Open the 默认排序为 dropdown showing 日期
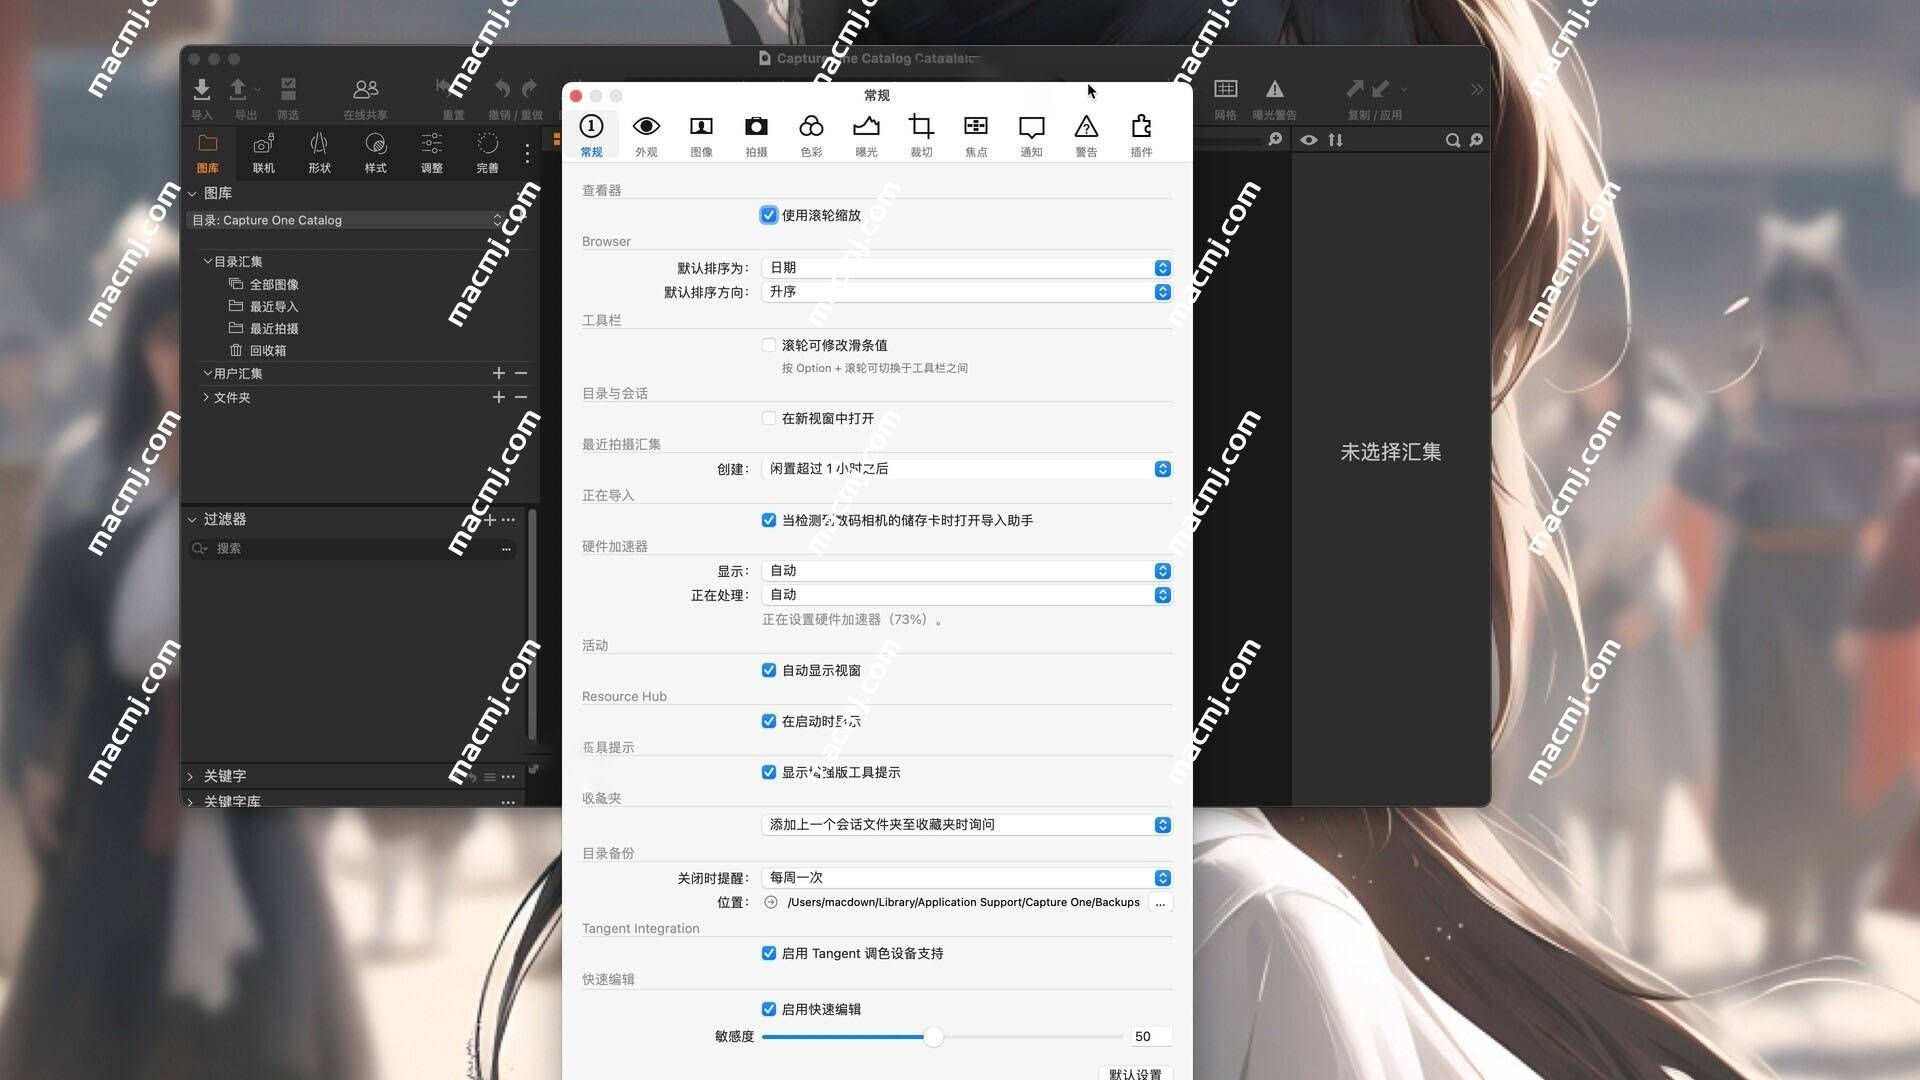This screenshot has width=1920, height=1080. [x=966, y=268]
